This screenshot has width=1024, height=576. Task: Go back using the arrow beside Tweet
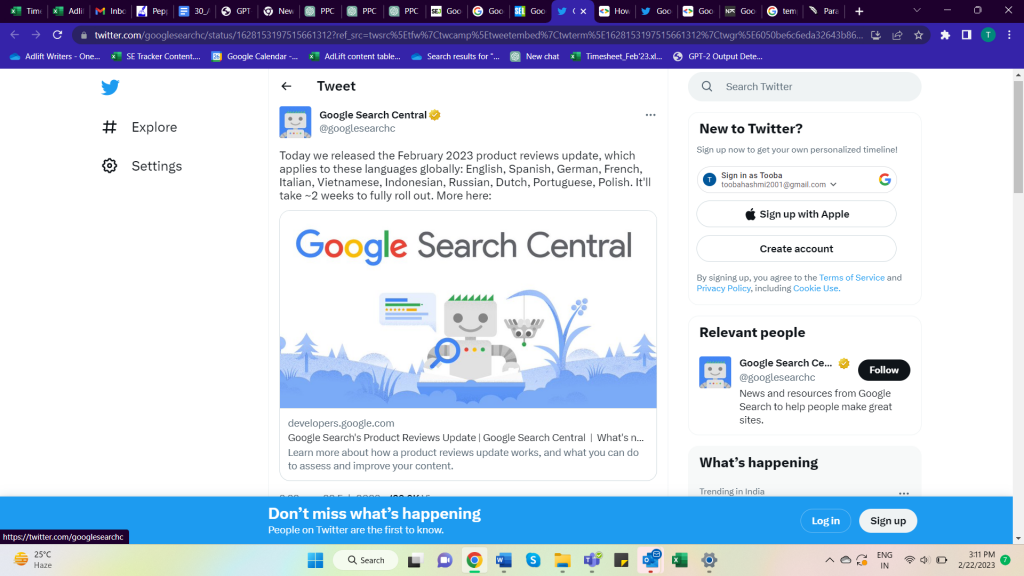286,86
